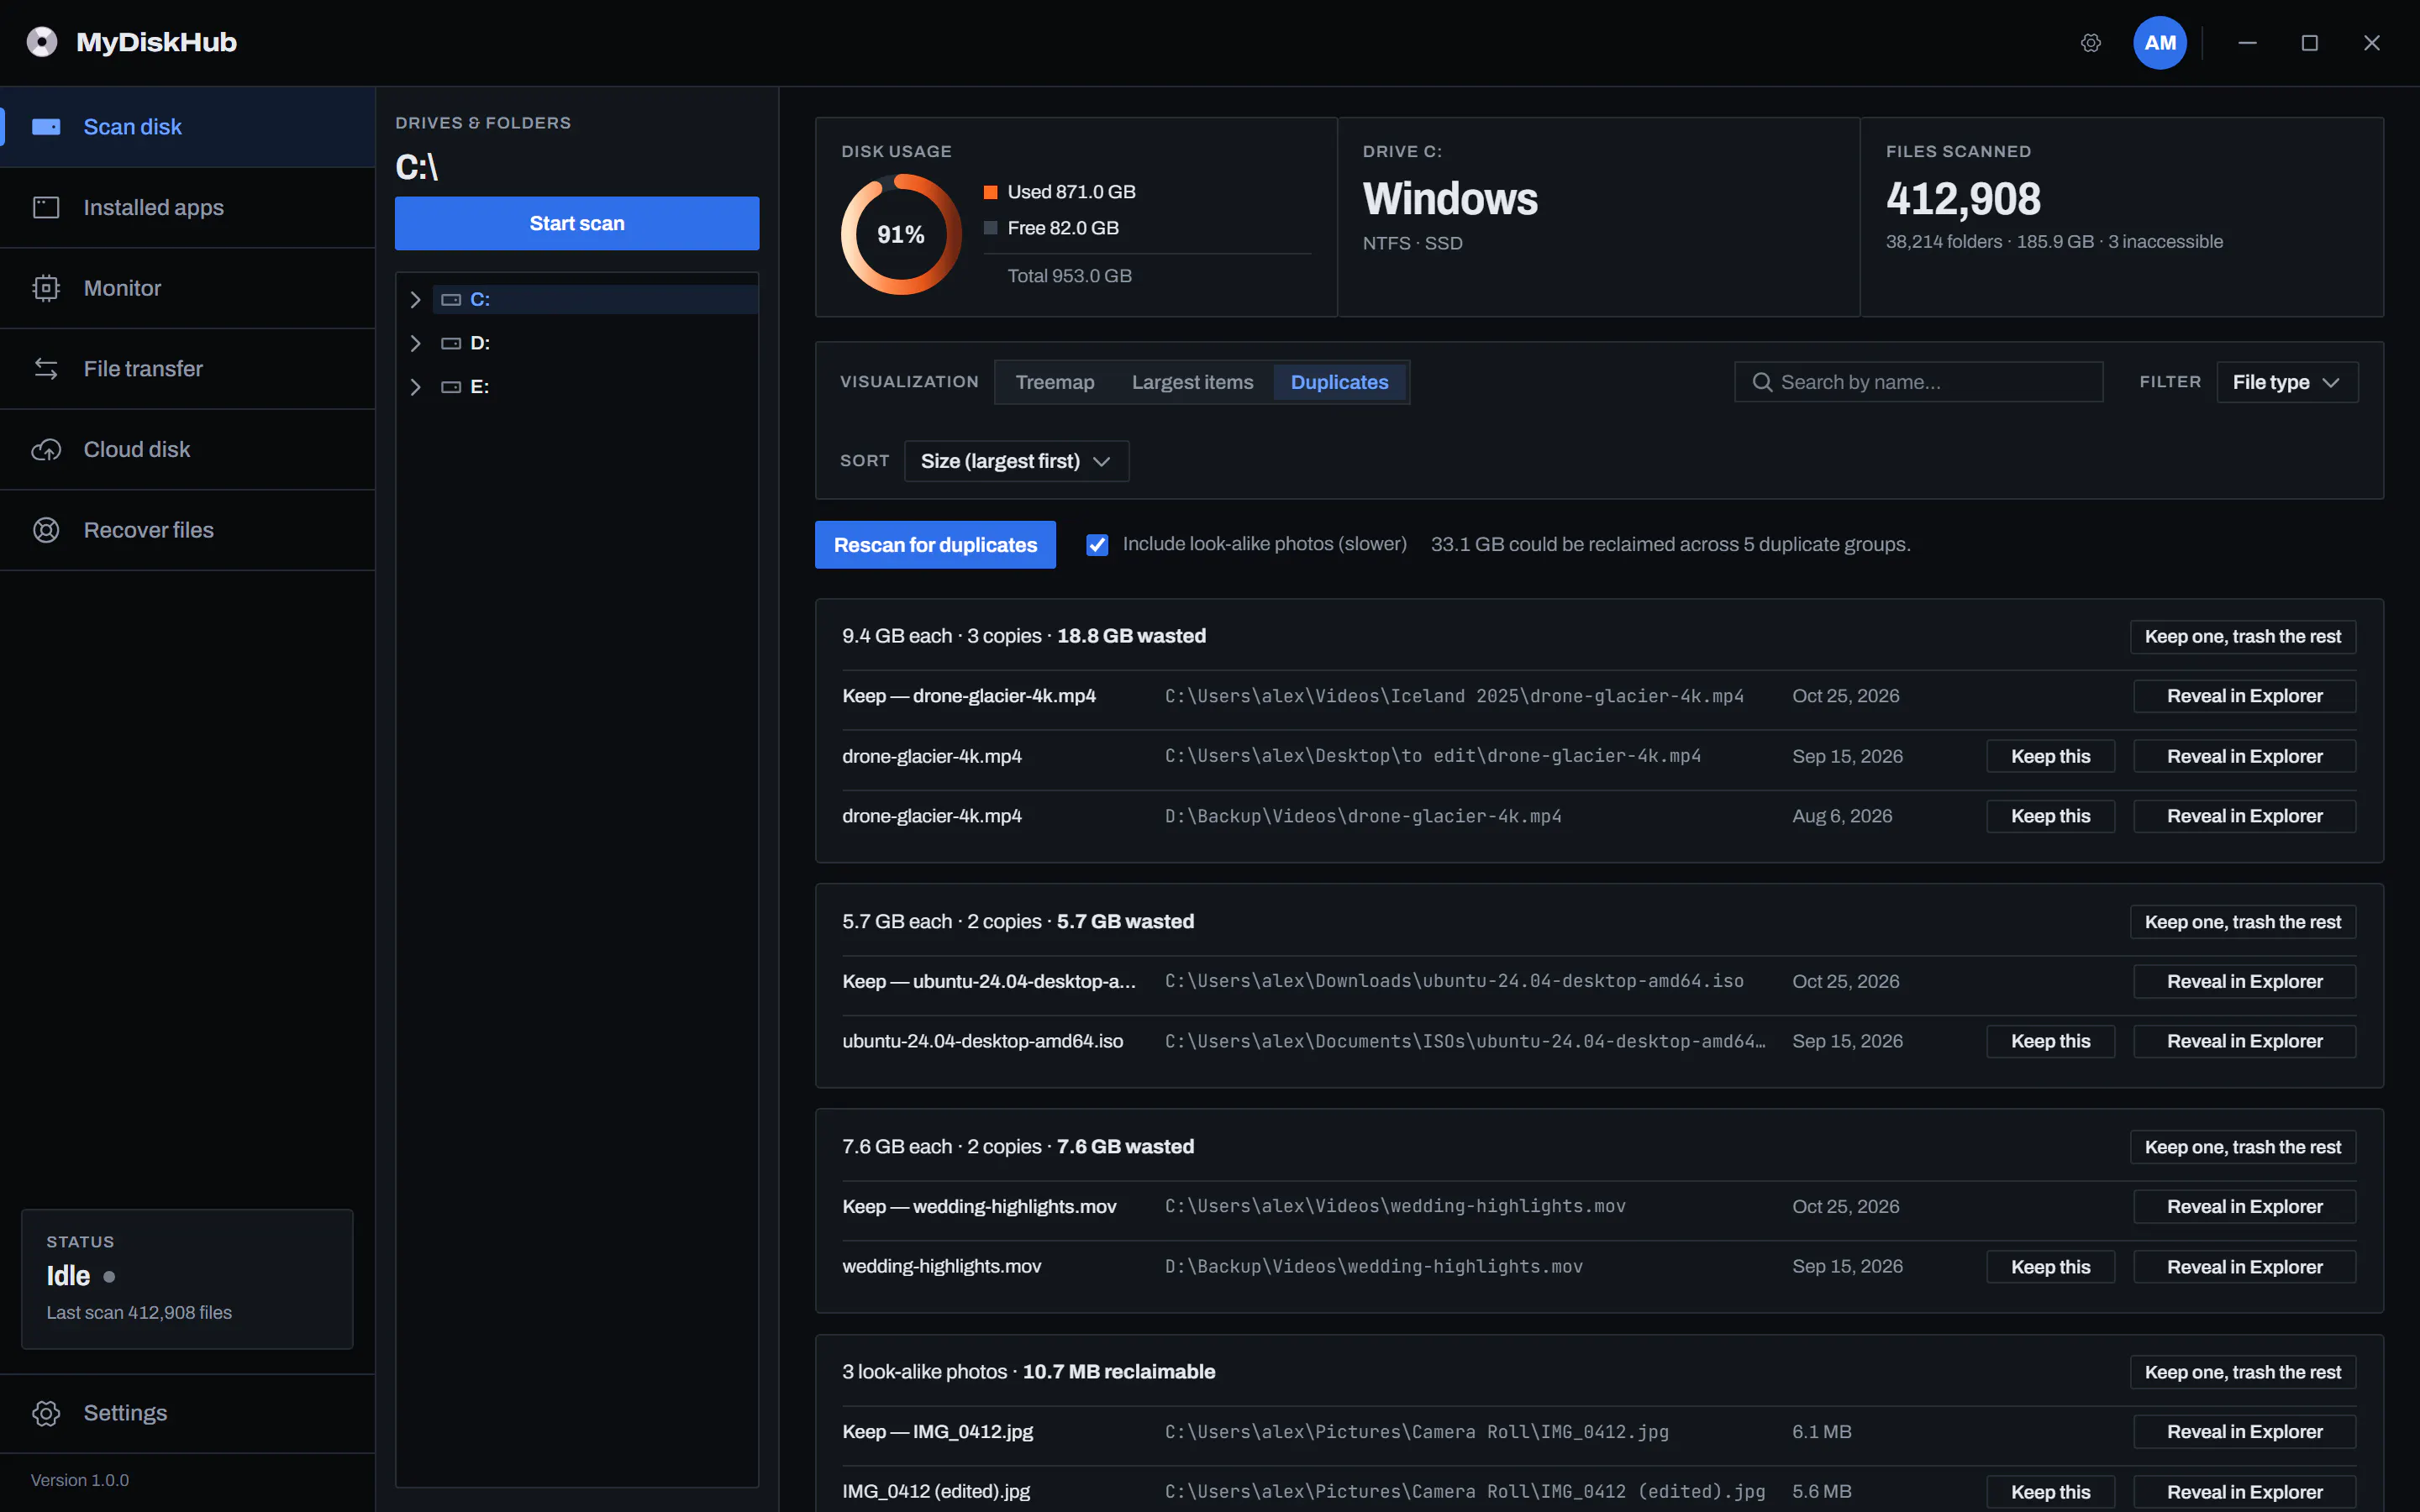This screenshot has height=1512, width=2420.
Task: Open the Scan disk section icon
Action: (46, 127)
